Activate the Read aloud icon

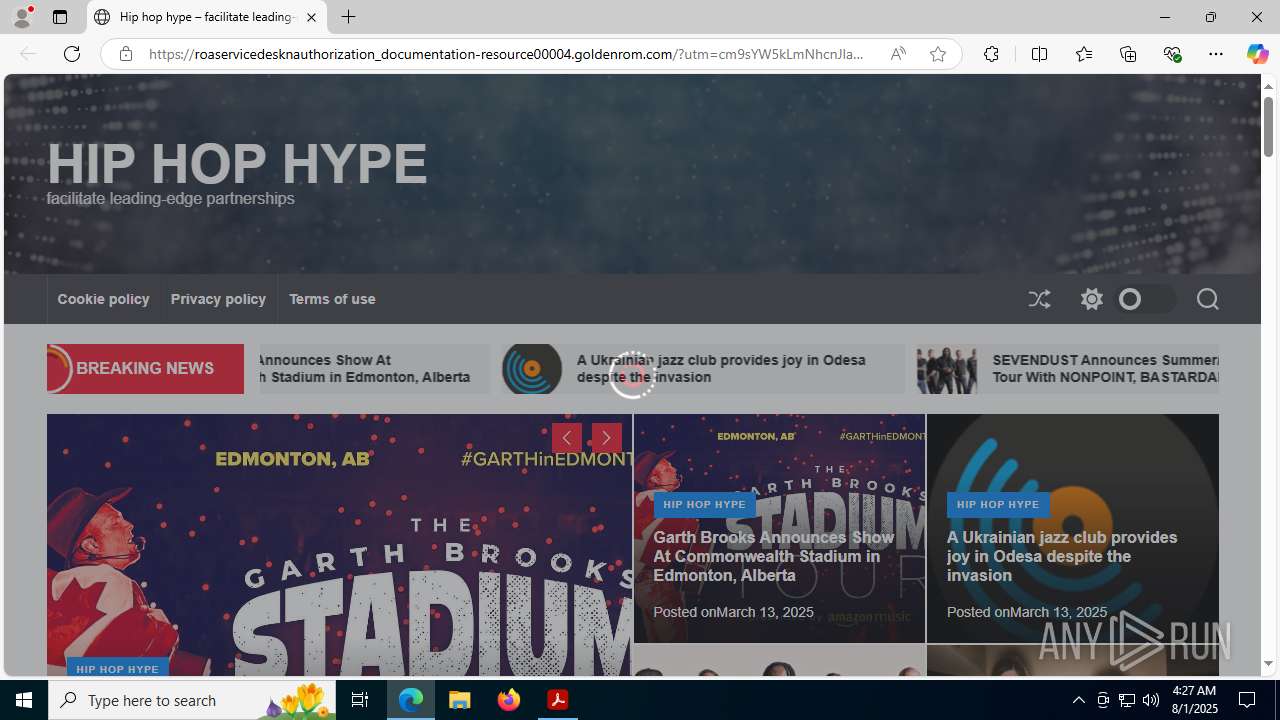pos(898,54)
